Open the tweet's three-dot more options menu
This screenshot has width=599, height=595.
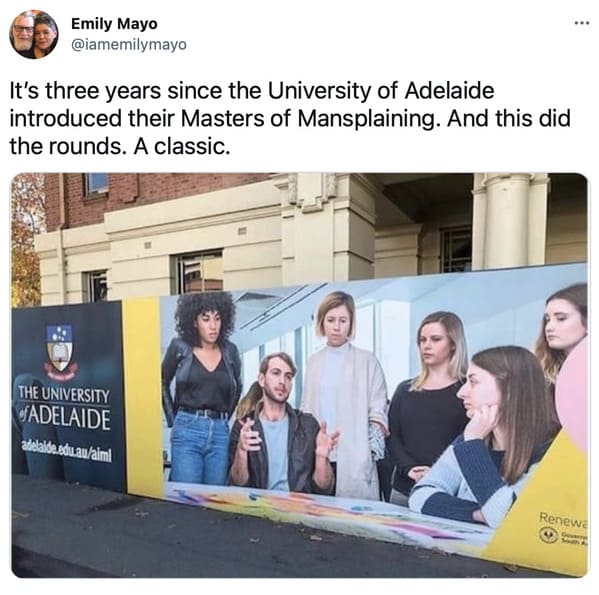click(581, 23)
